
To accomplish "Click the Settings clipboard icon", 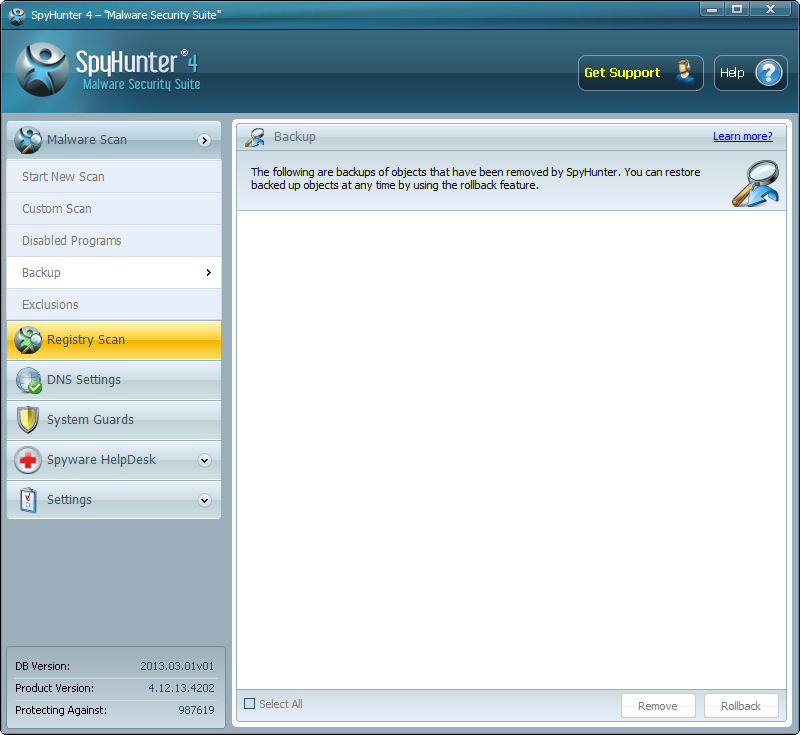I will pos(28,500).
